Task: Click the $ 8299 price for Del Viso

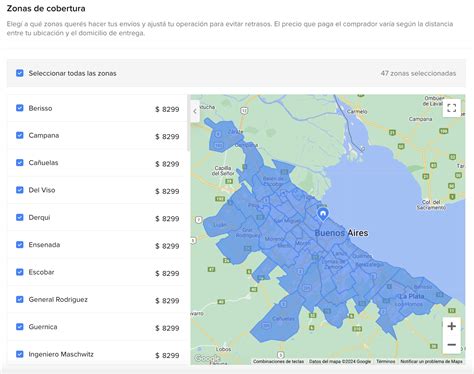Action: 167,191
